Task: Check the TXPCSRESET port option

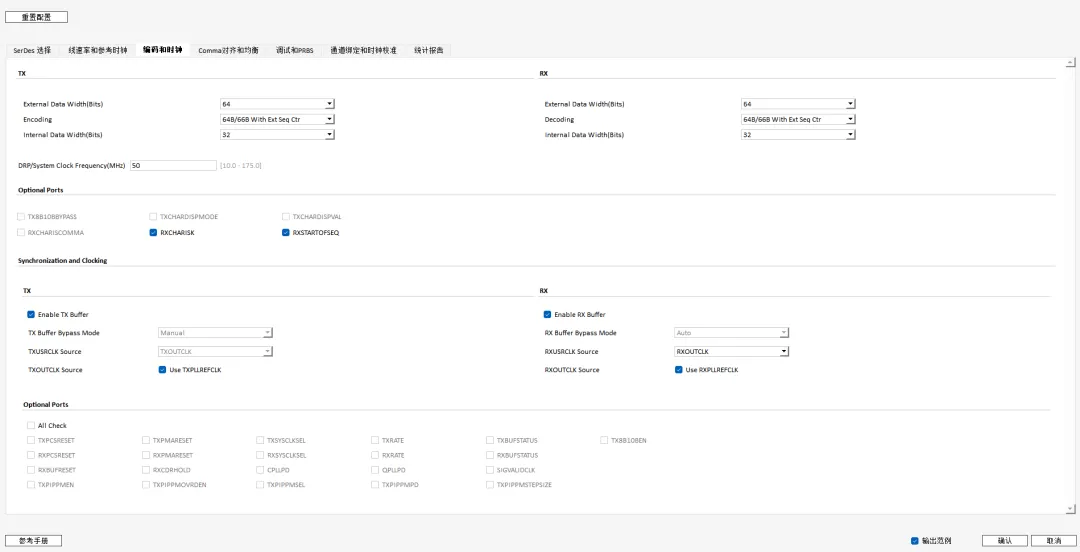Action: tap(31, 440)
